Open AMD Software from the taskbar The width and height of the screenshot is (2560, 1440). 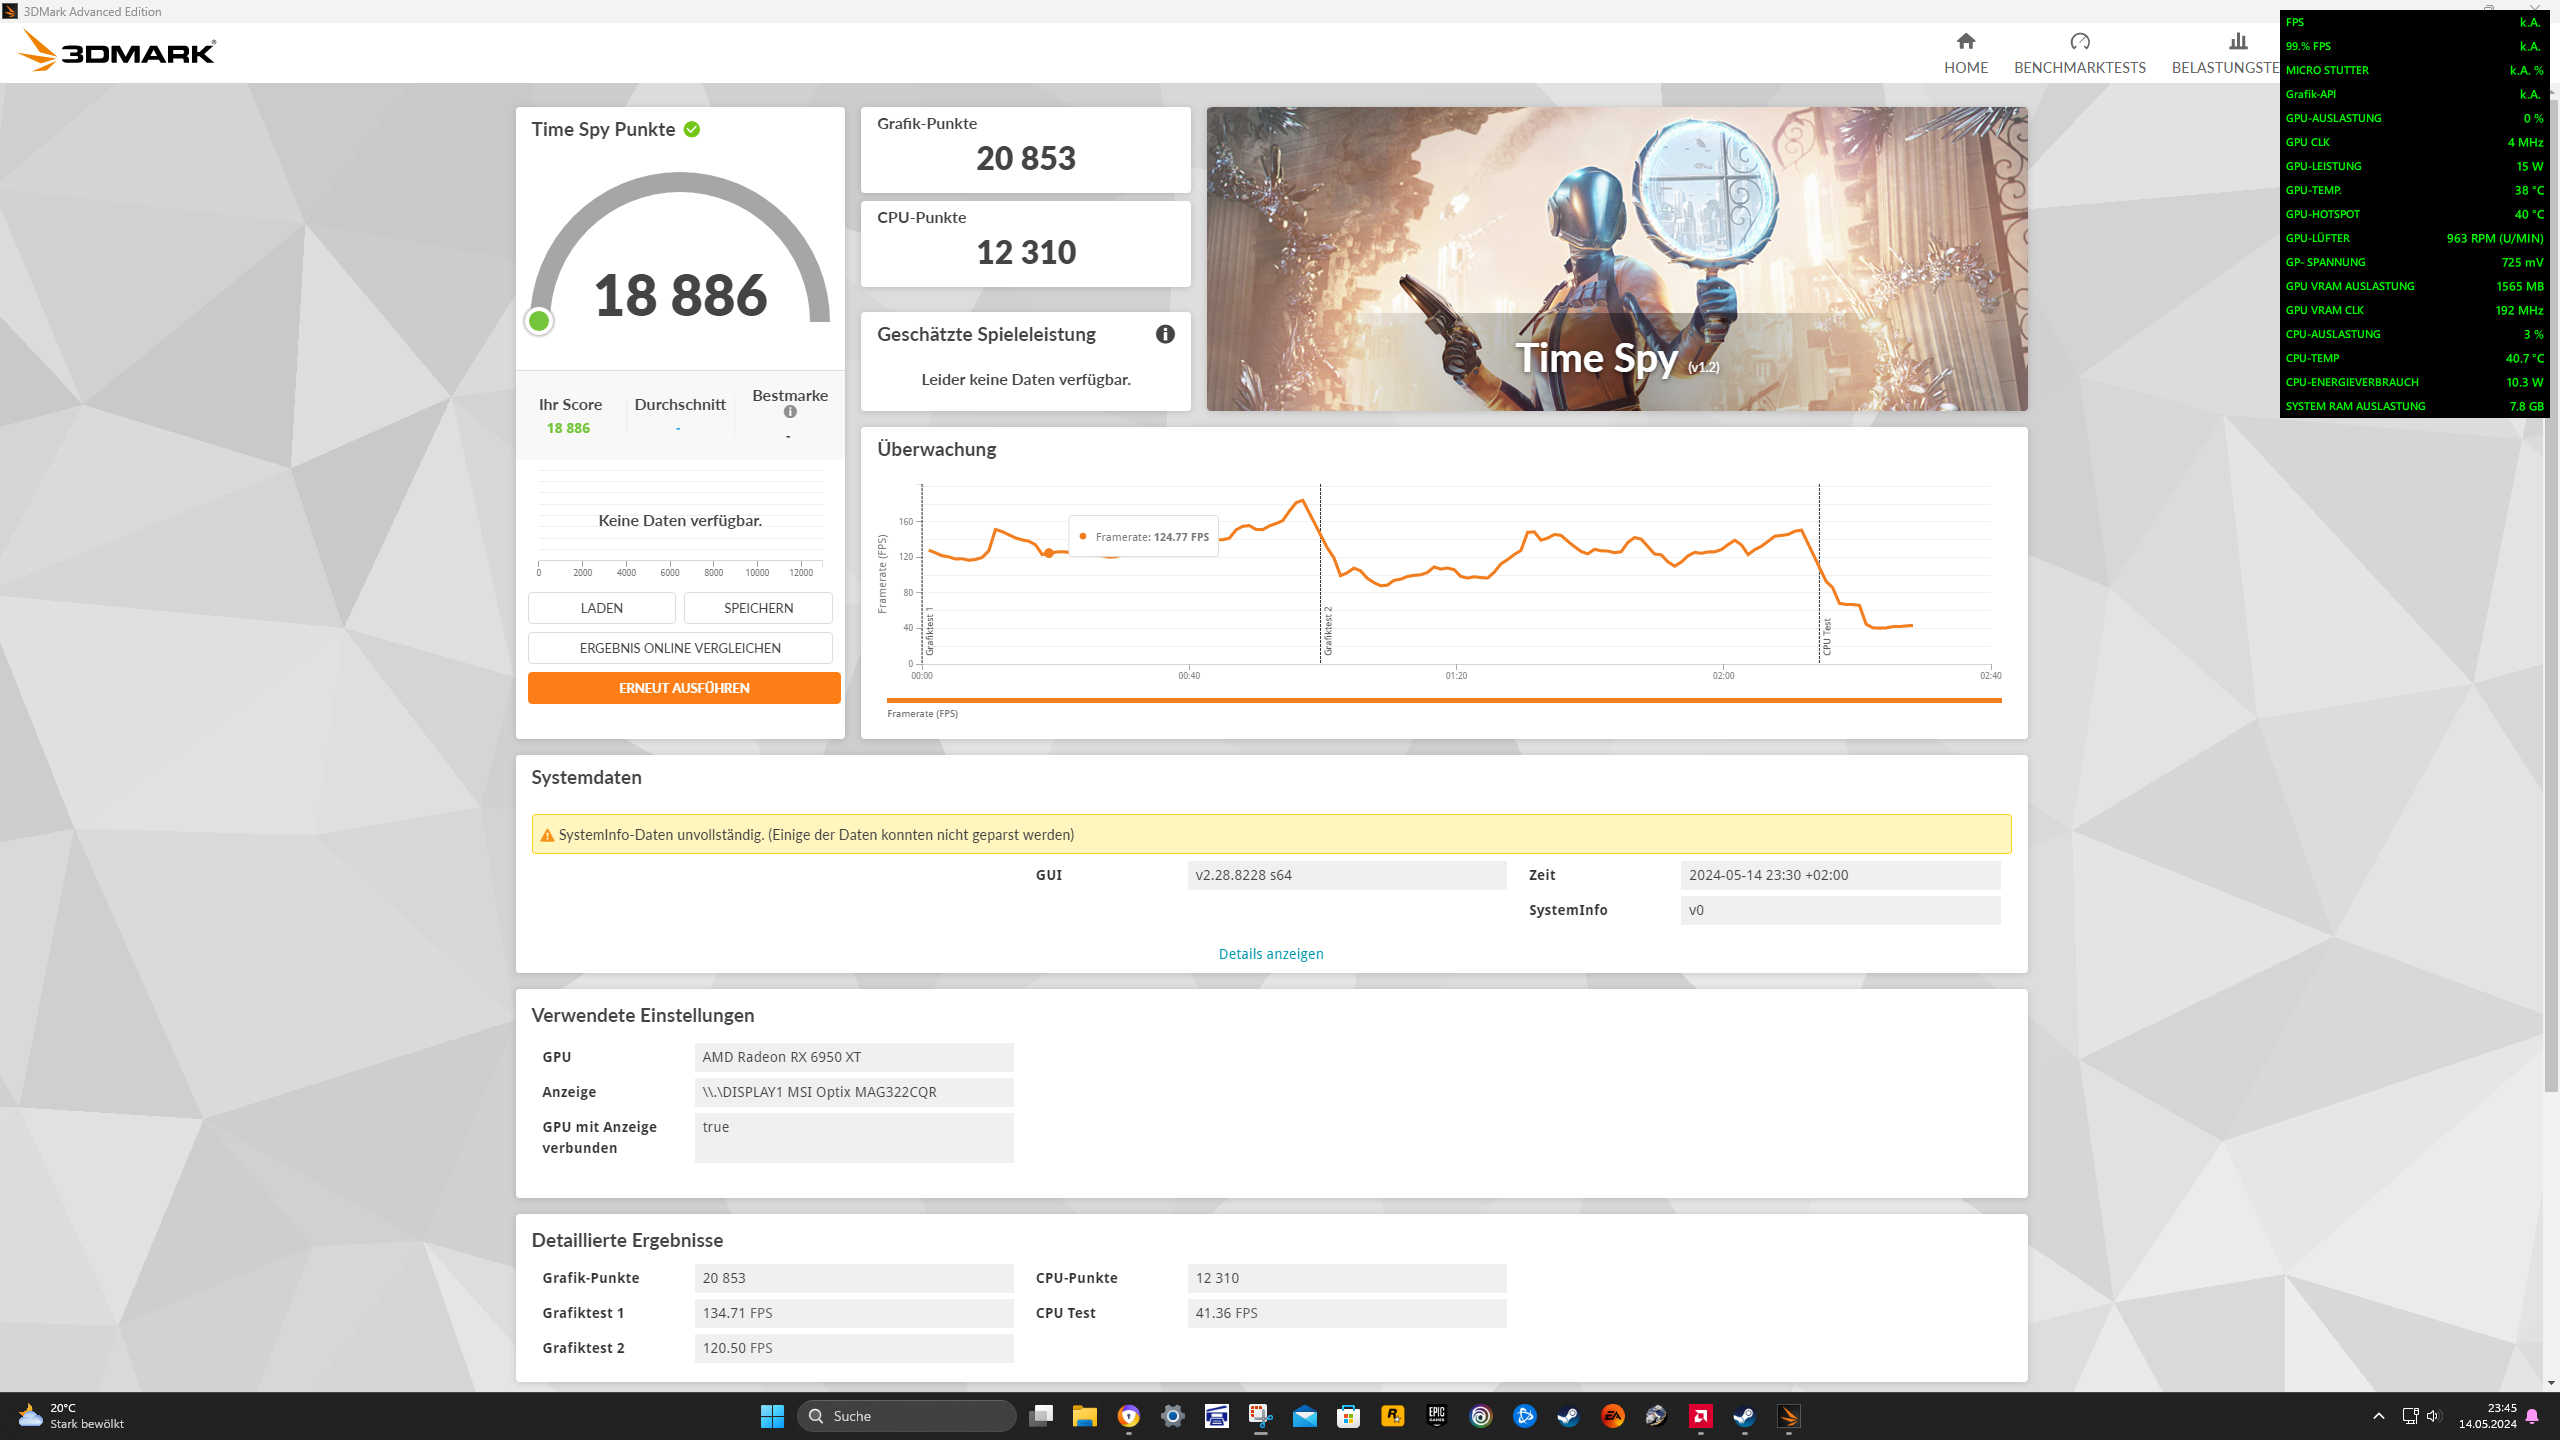point(1700,1416)
